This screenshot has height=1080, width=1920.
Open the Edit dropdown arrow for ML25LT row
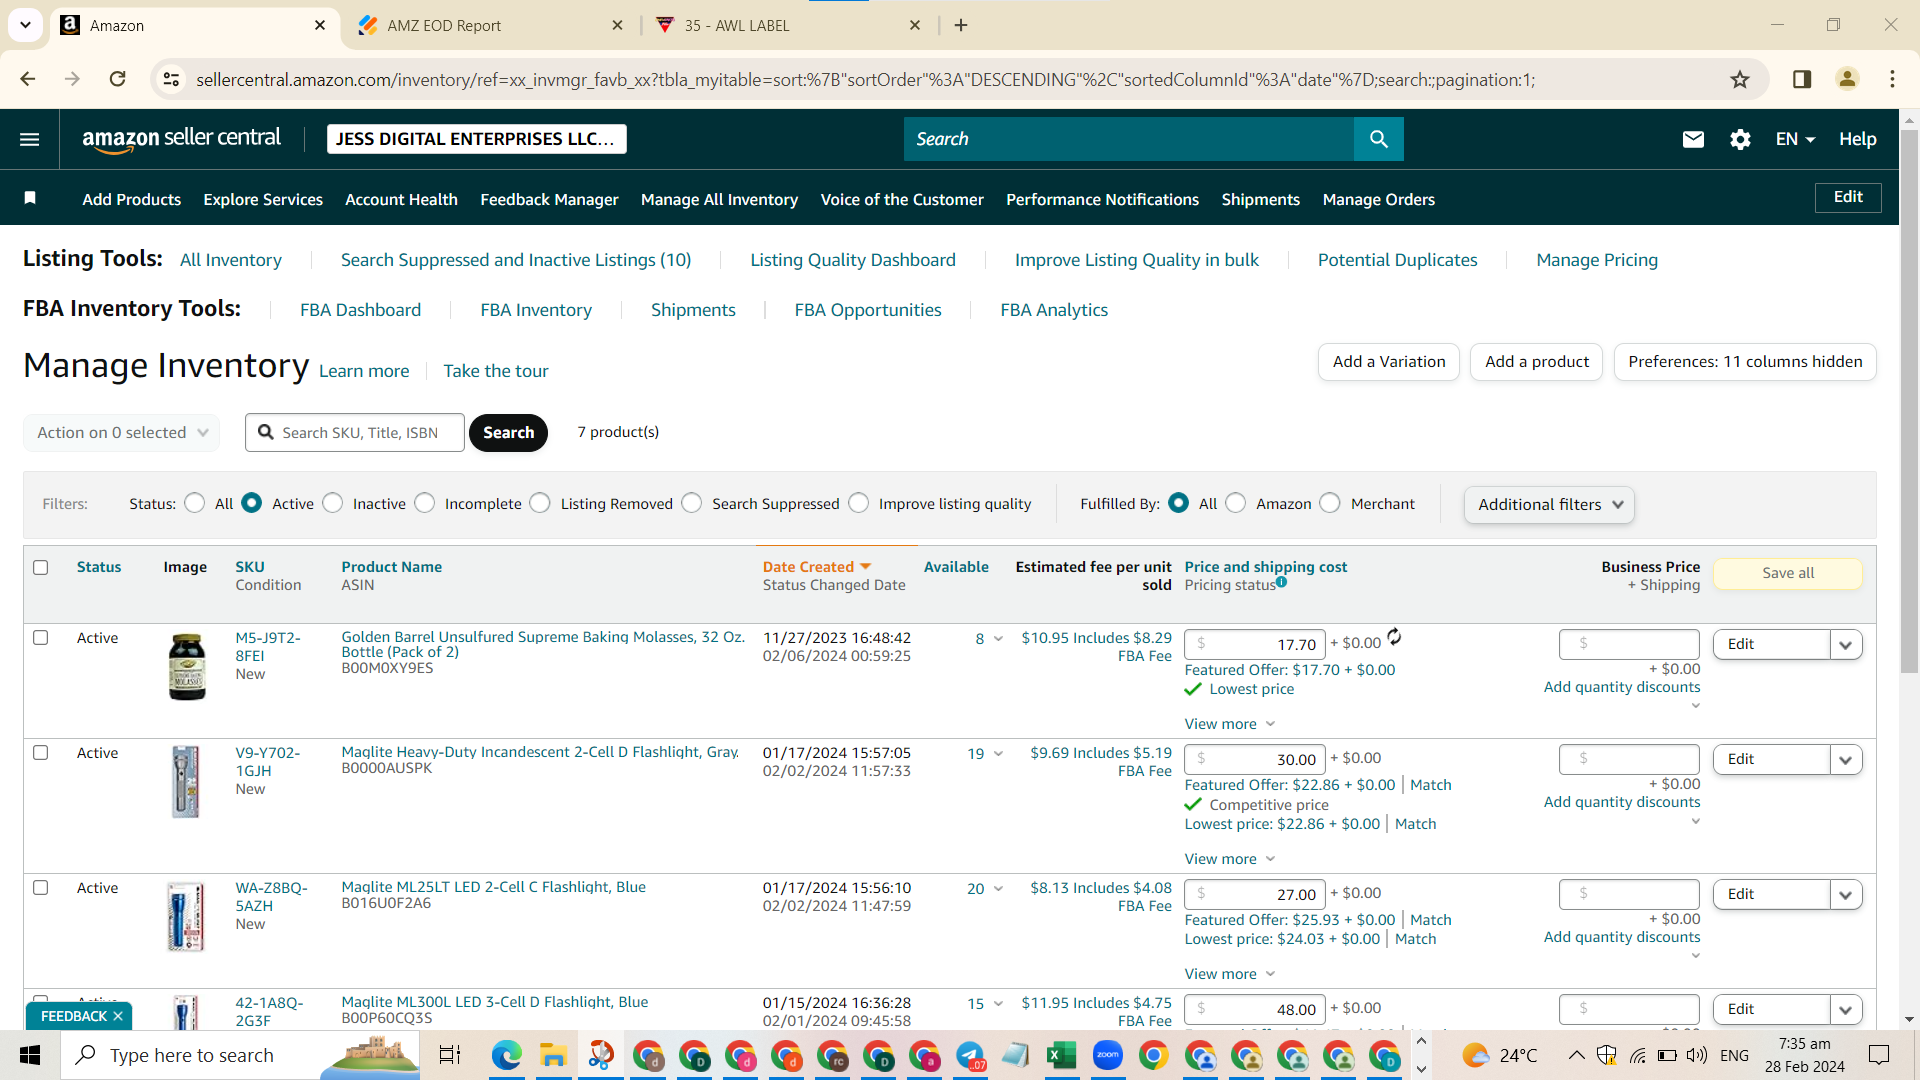1846,895
